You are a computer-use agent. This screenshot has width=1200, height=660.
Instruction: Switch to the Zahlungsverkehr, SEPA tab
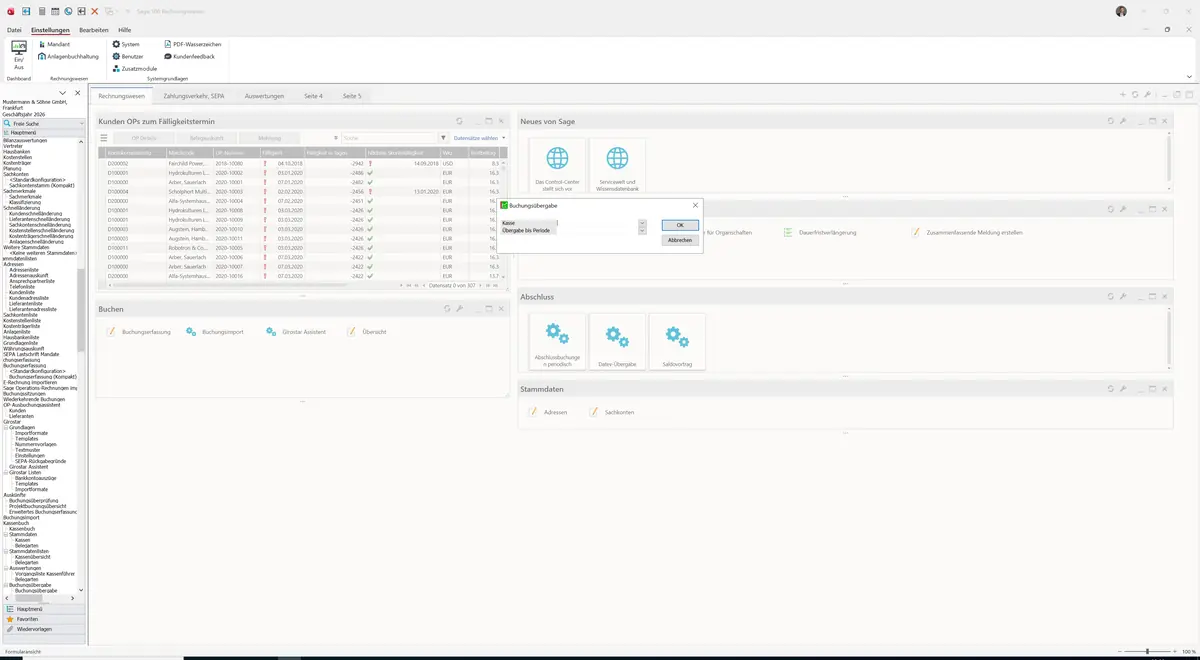[x=194, y=96]
